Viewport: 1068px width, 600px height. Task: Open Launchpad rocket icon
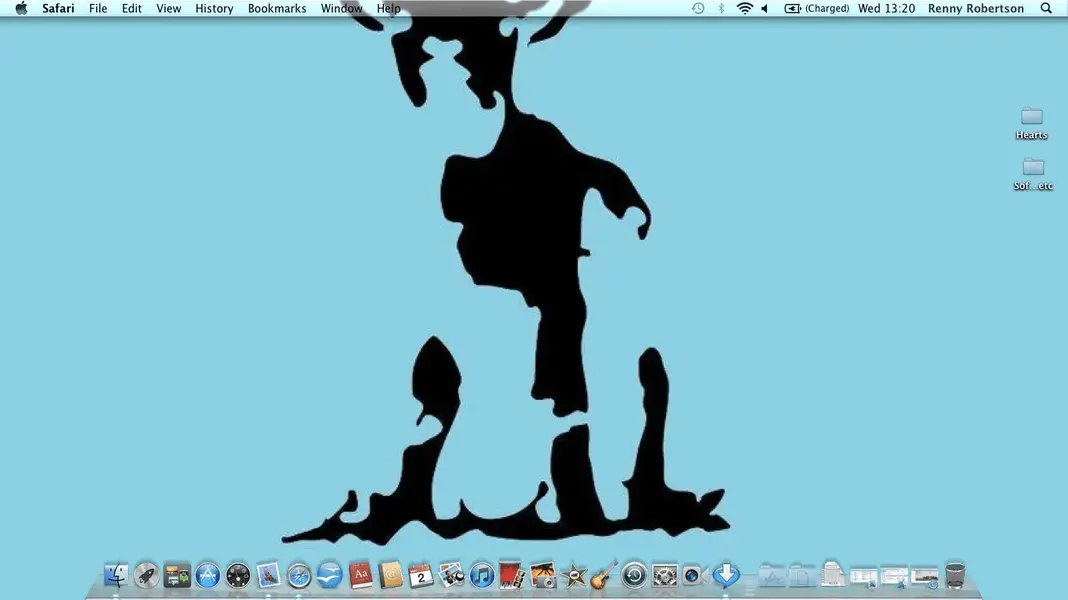pos(147,575)
